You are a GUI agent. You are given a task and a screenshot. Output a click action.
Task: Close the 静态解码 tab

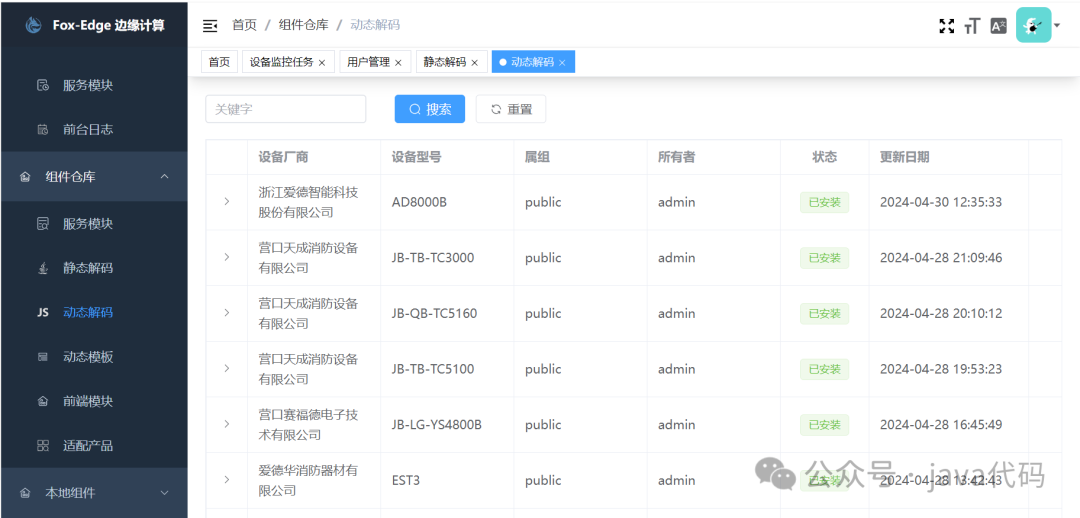(474, 63)
